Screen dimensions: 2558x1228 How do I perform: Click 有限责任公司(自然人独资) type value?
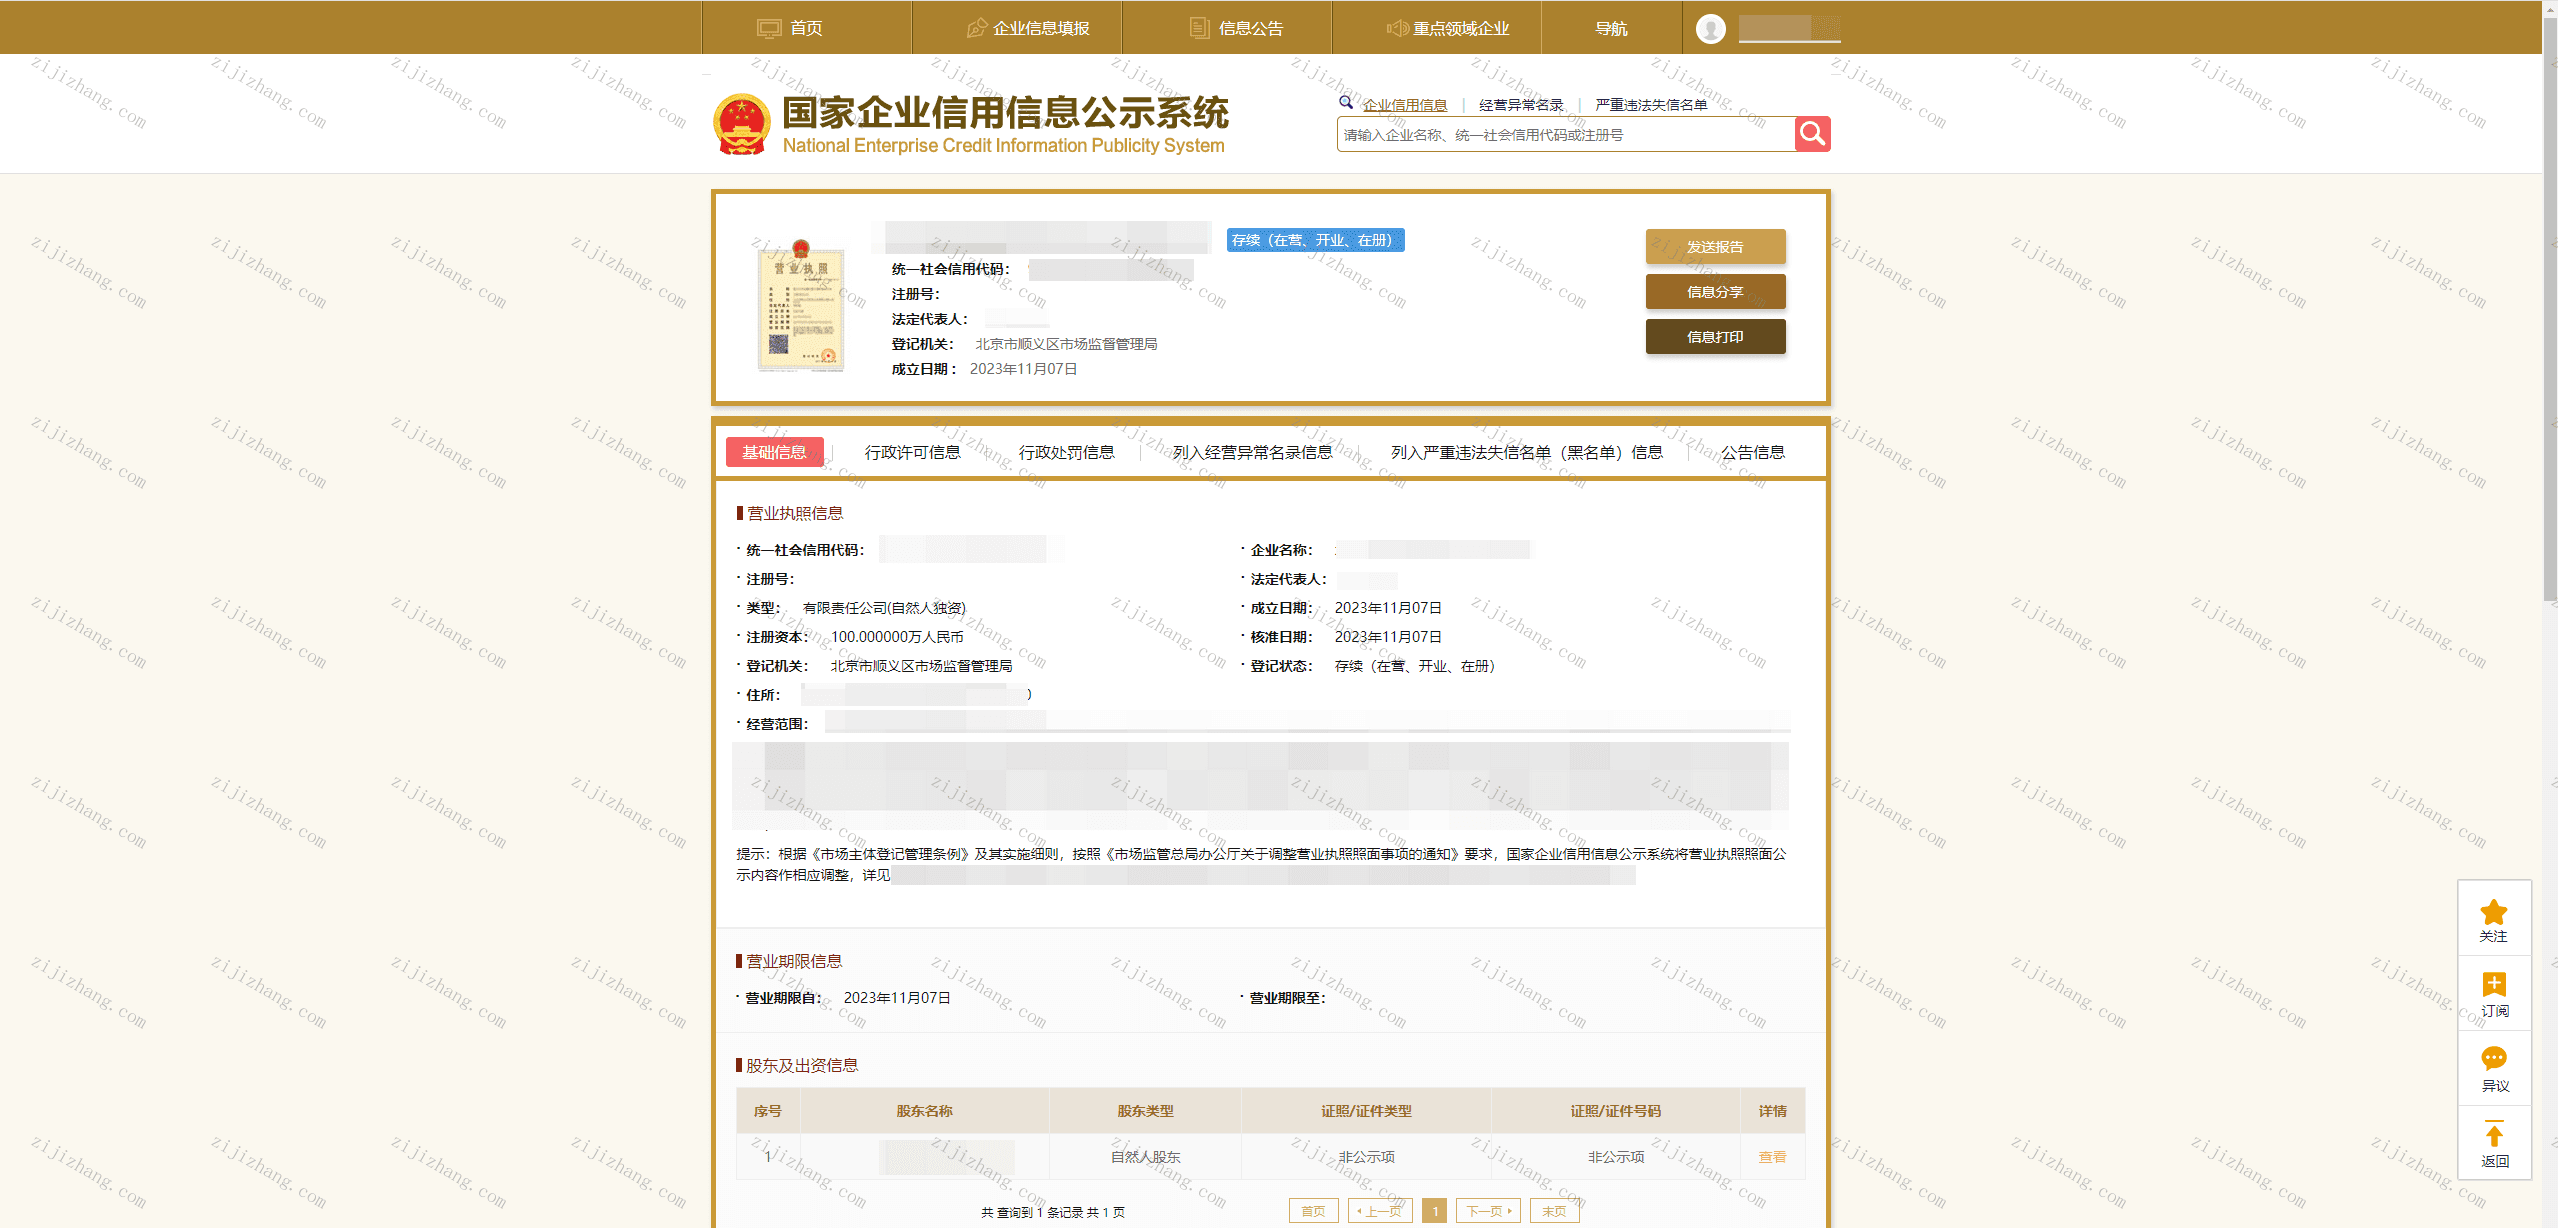coord(884,608)
